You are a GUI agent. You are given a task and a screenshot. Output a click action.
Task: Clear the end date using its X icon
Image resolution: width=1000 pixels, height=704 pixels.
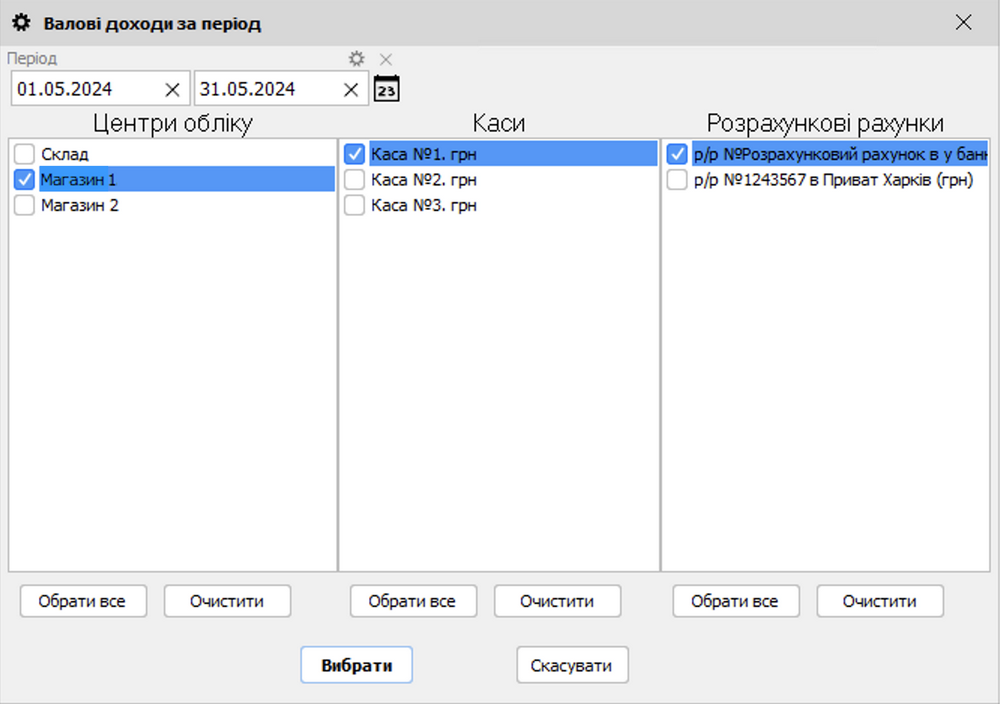tap(350, 88)
